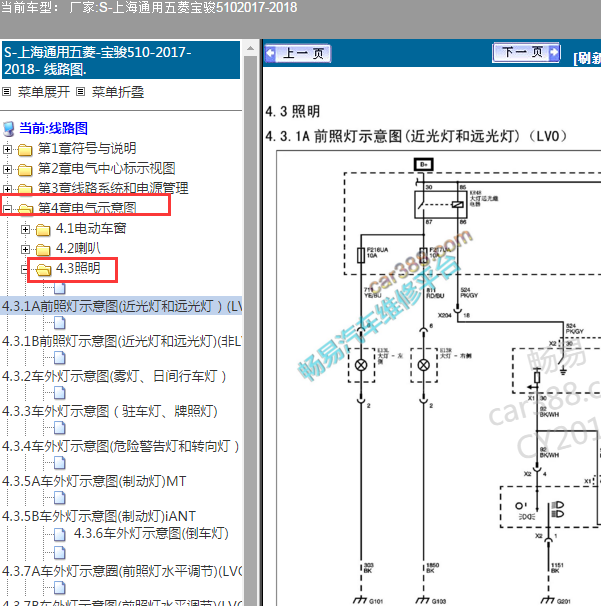Select the 4.3照明 folder label
Screen dimensions: 601x606
78,268
